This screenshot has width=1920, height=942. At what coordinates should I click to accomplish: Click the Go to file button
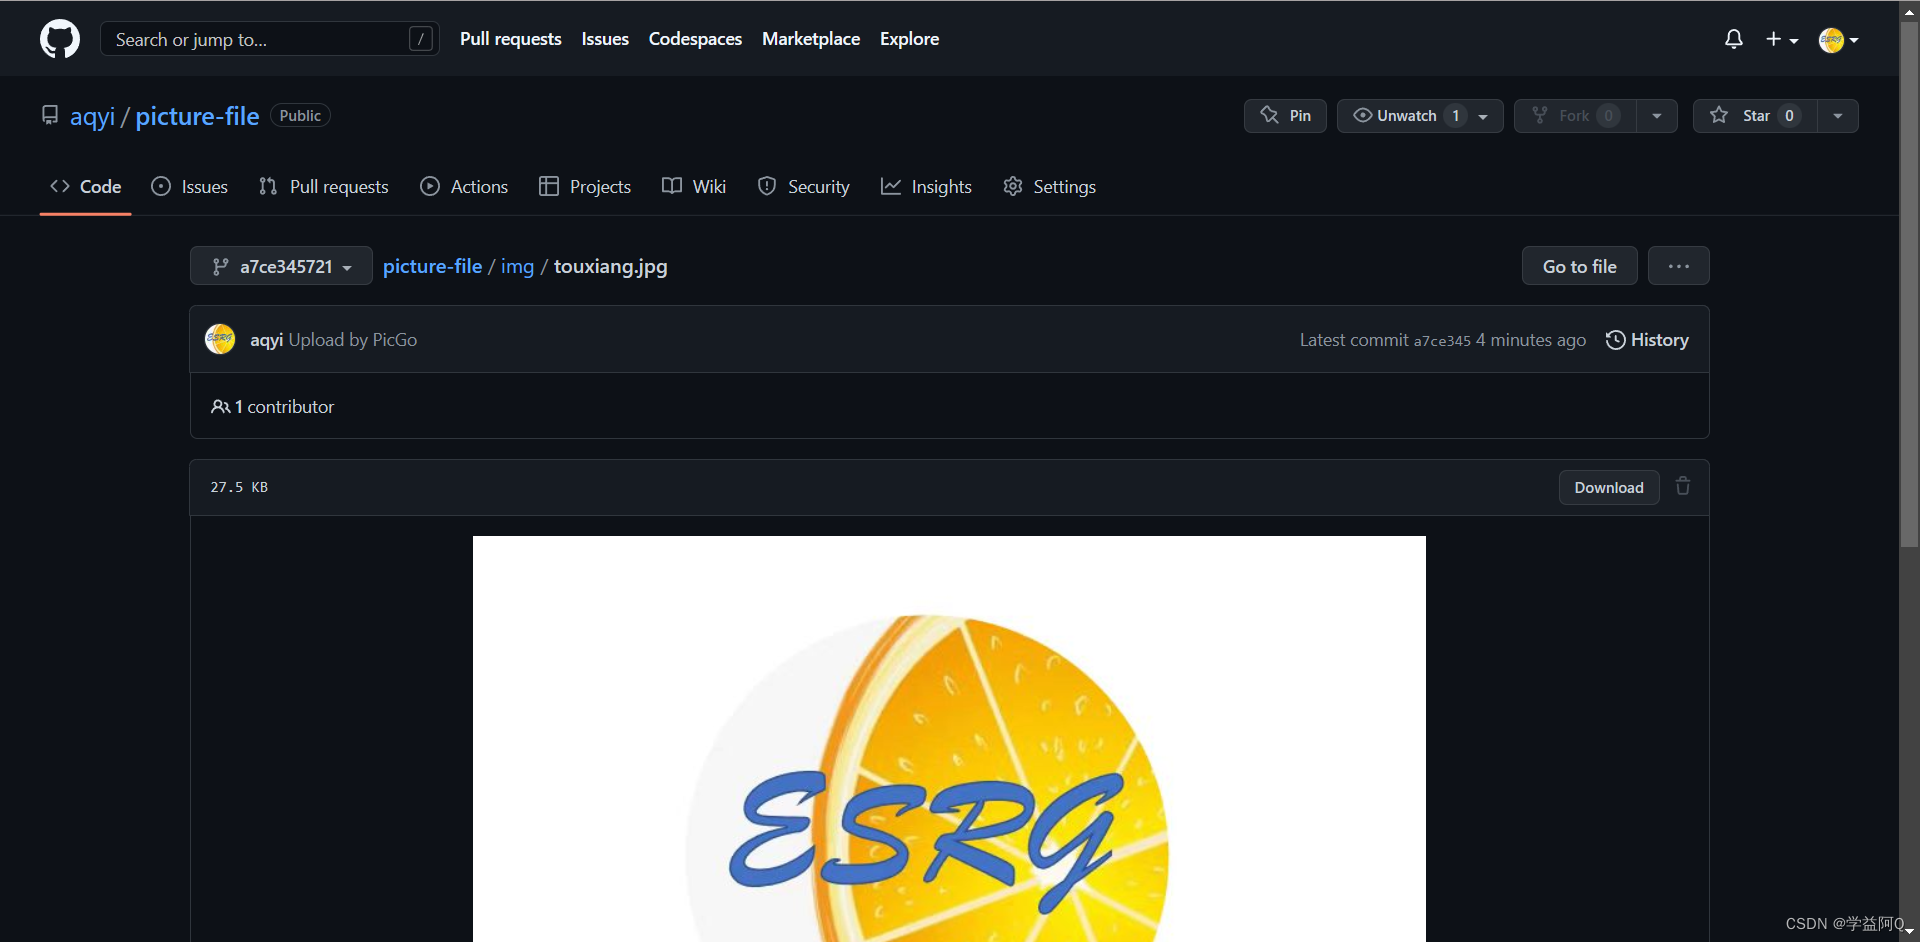point(1579,266)
